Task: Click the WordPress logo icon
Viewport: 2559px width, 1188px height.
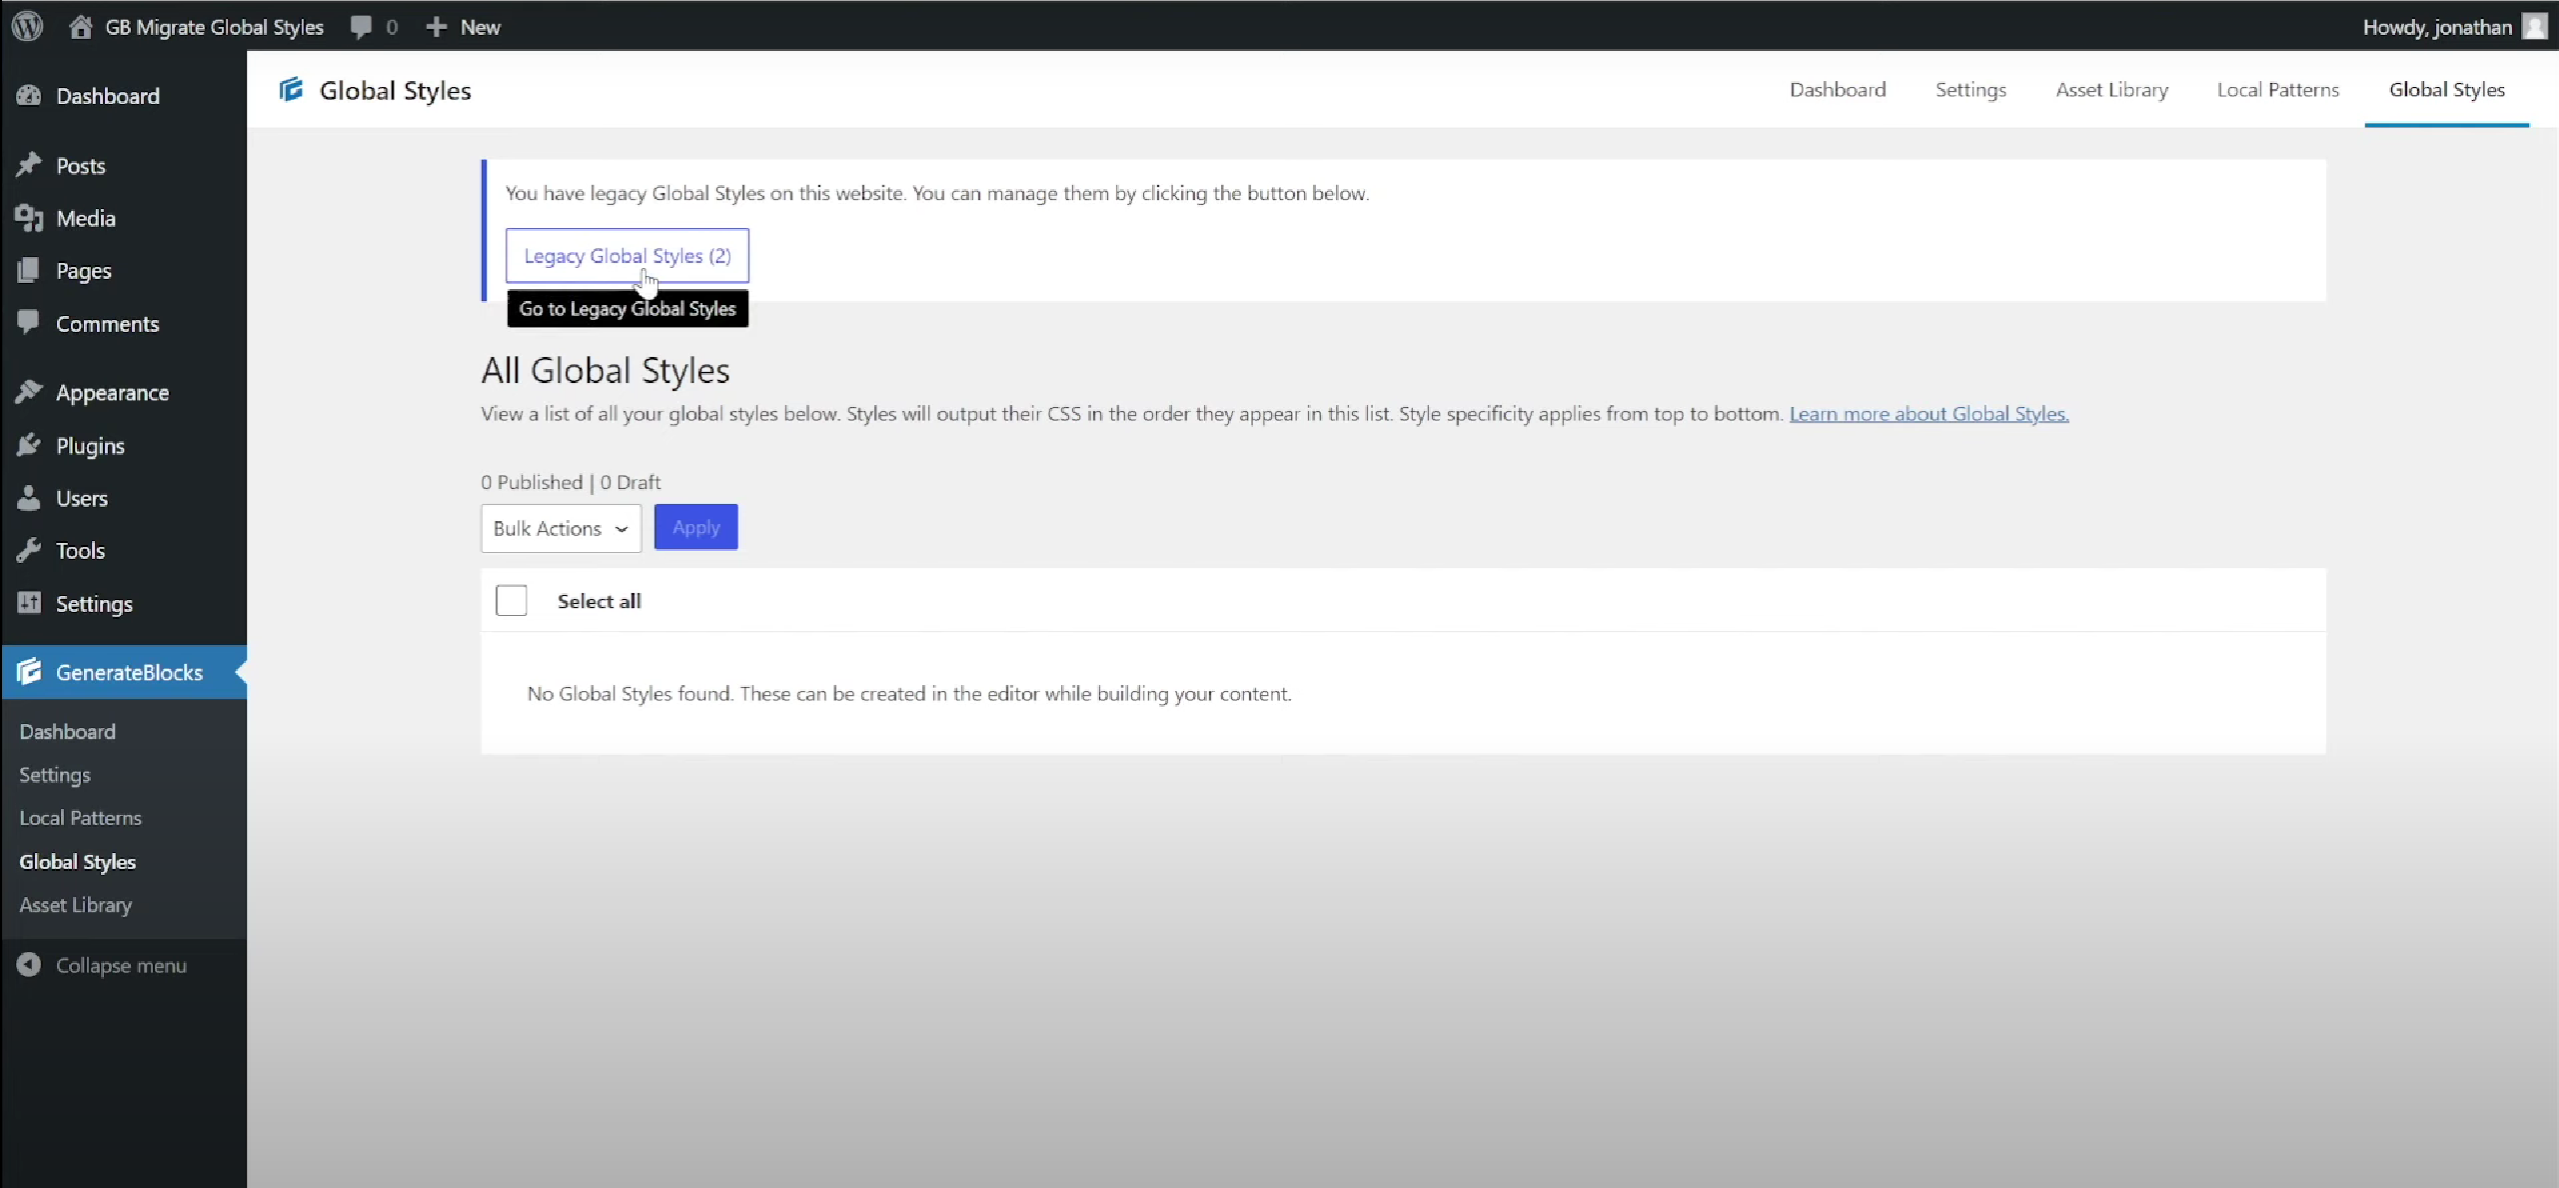Action: pos(27,26)
